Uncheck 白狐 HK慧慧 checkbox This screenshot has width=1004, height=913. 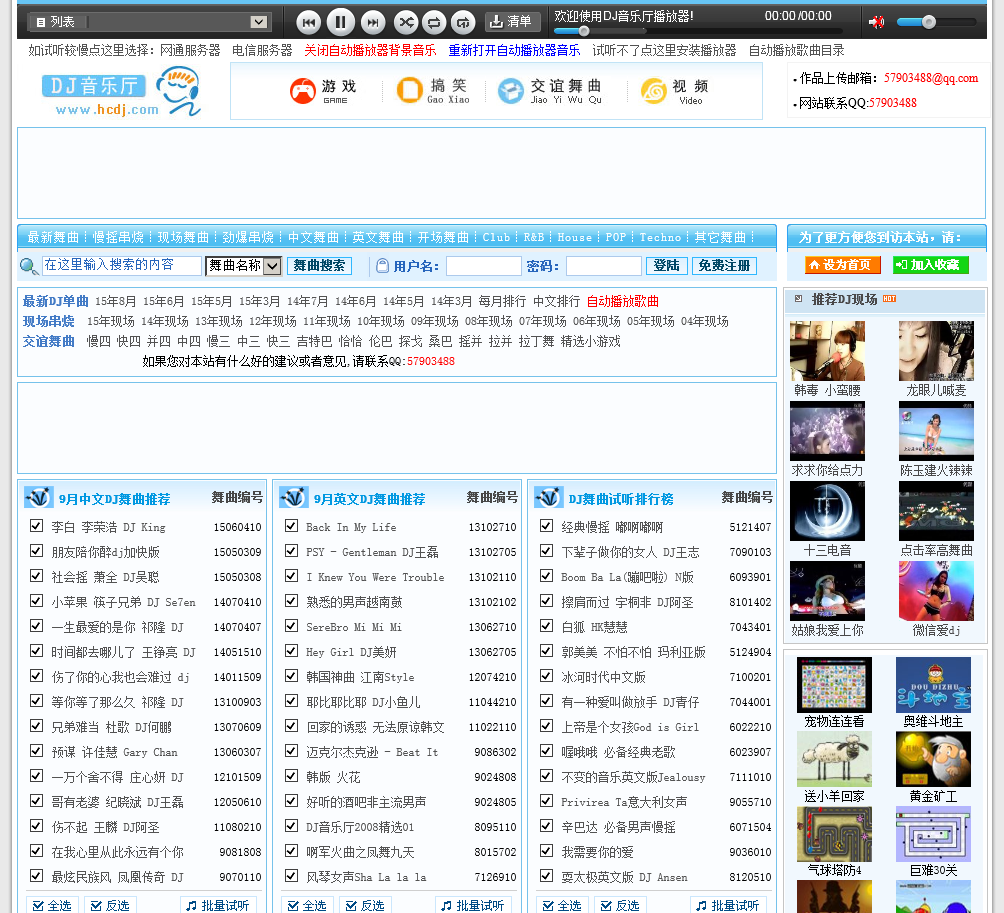pos(546,626)
